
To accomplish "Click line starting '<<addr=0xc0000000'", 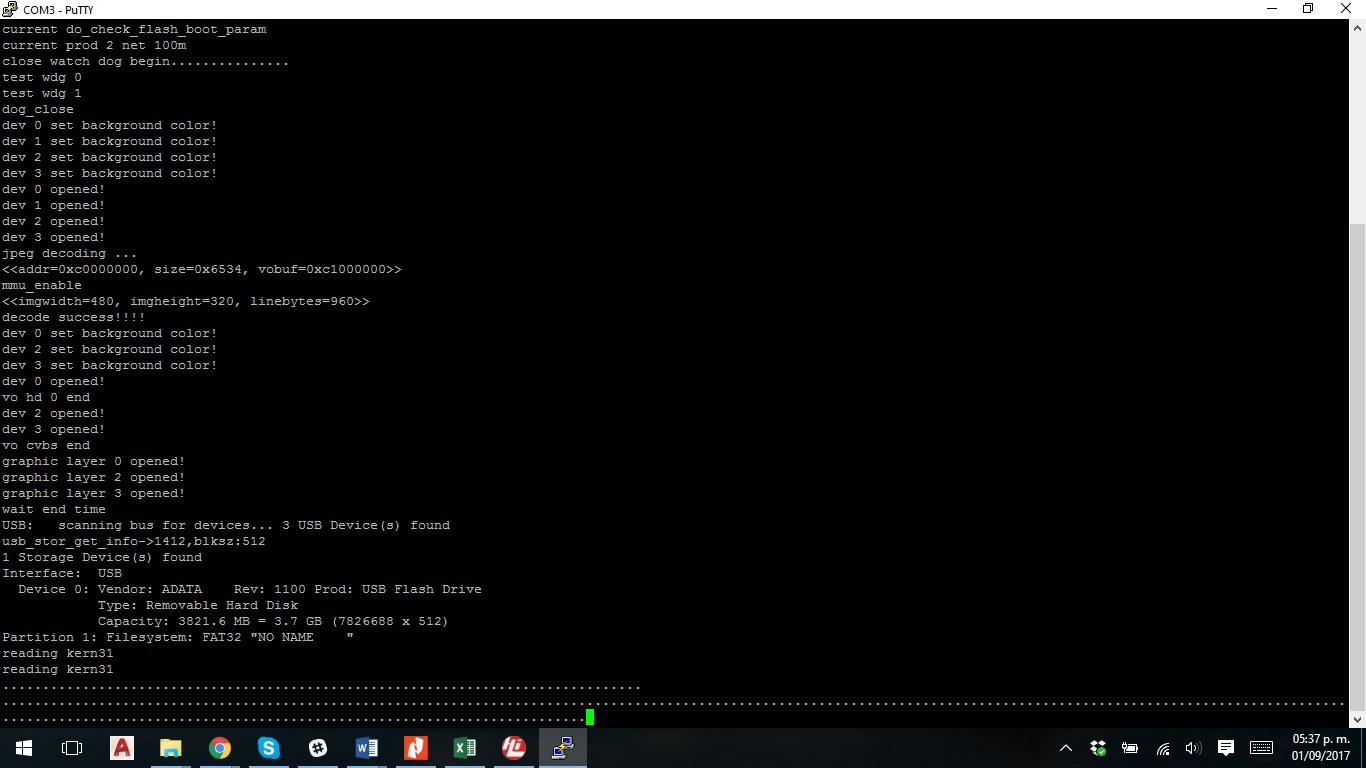I will pyautogui.click(x=202, y=269).
